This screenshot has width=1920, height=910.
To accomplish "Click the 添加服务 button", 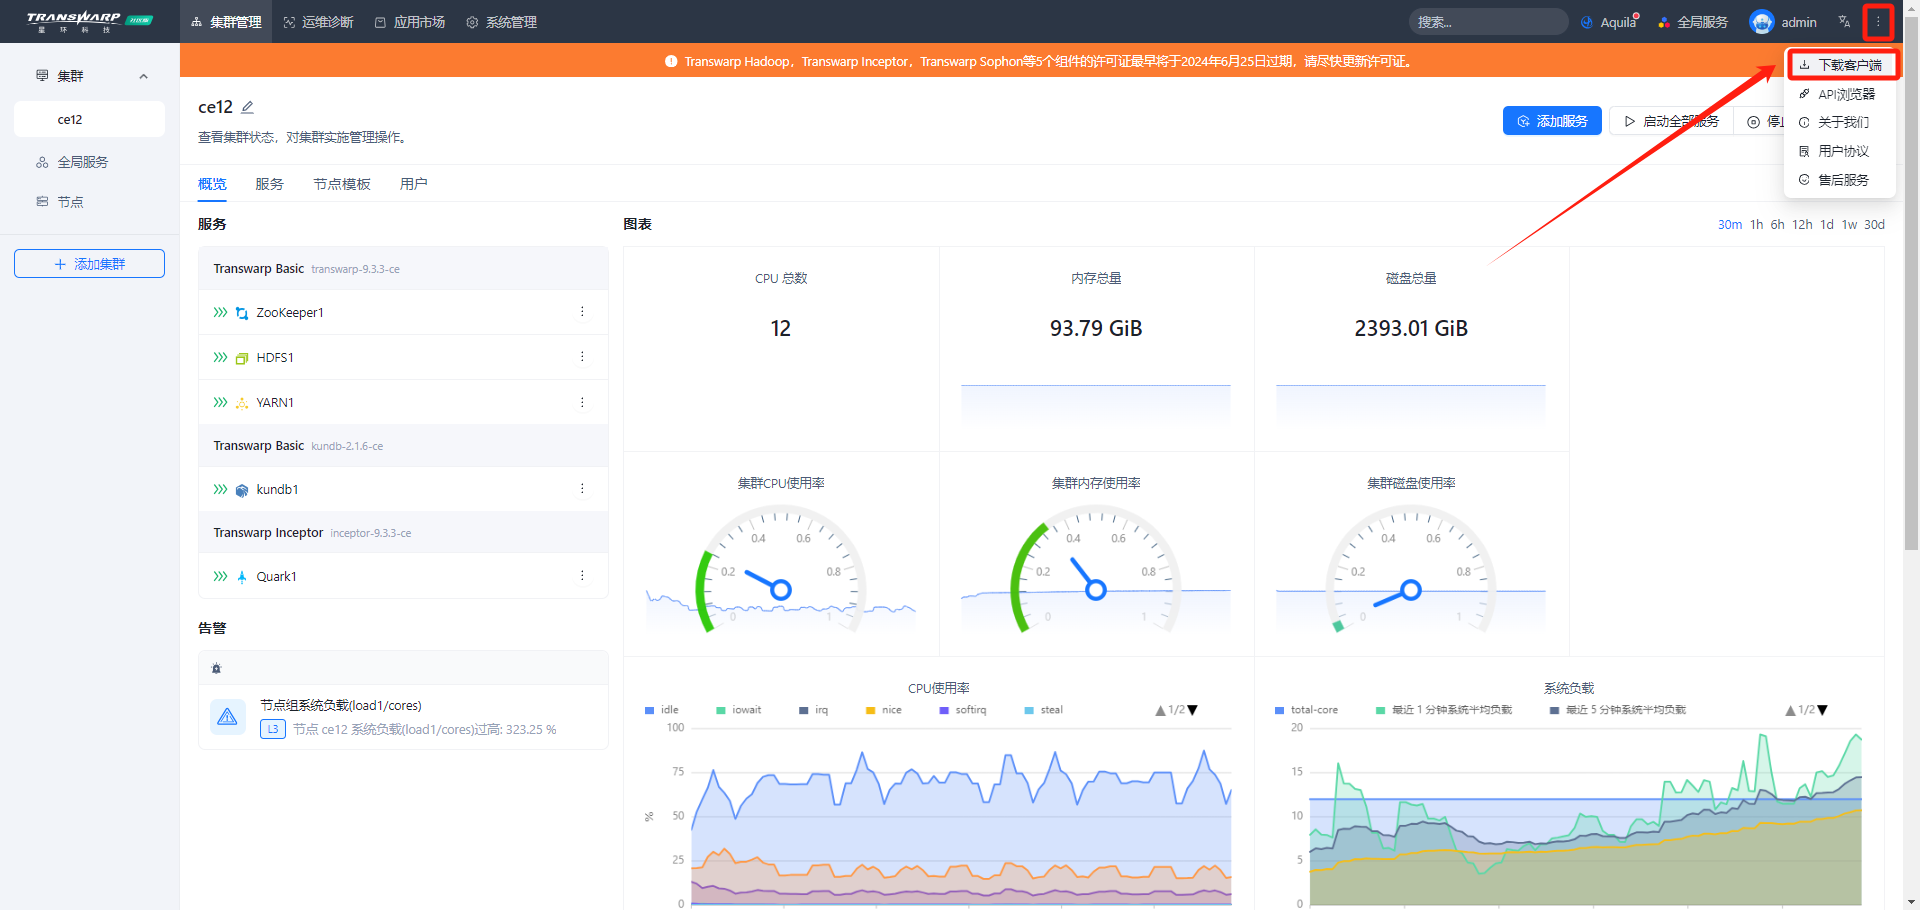I will (x=1552, y=121).
